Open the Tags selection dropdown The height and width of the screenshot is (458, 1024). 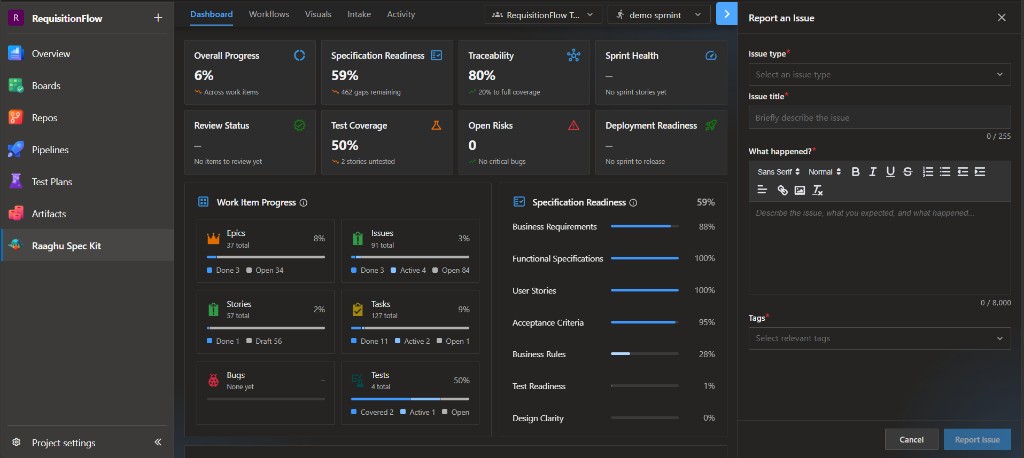(x=879, y=338)
